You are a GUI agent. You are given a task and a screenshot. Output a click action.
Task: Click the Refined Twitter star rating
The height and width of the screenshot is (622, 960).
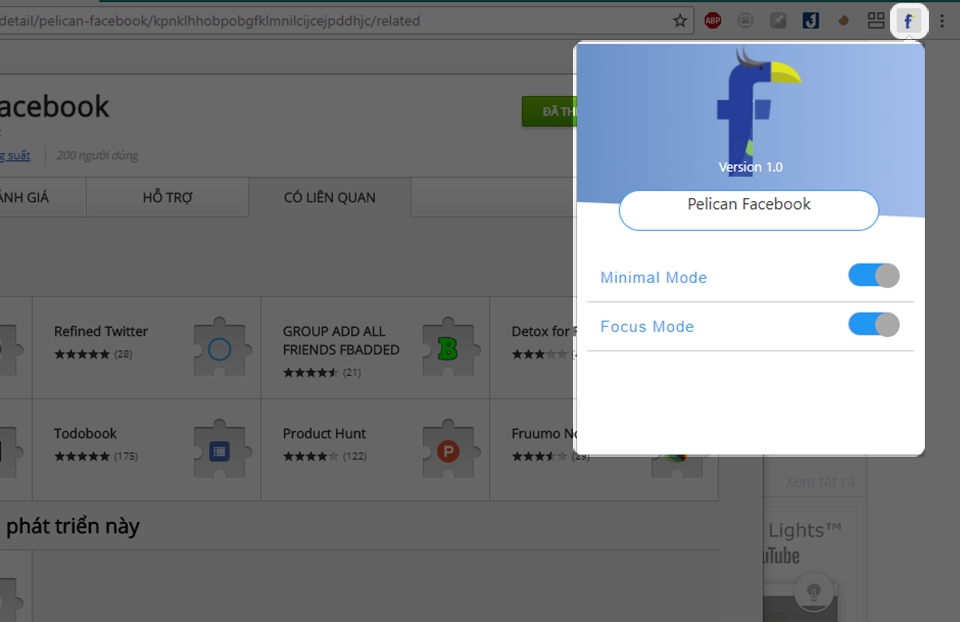pyautogui.click(x=82, y=354)
